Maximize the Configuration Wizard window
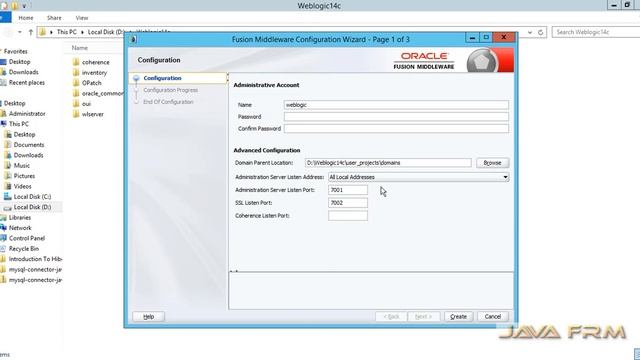This screenshot has width=640, height=360. [486, 38]
